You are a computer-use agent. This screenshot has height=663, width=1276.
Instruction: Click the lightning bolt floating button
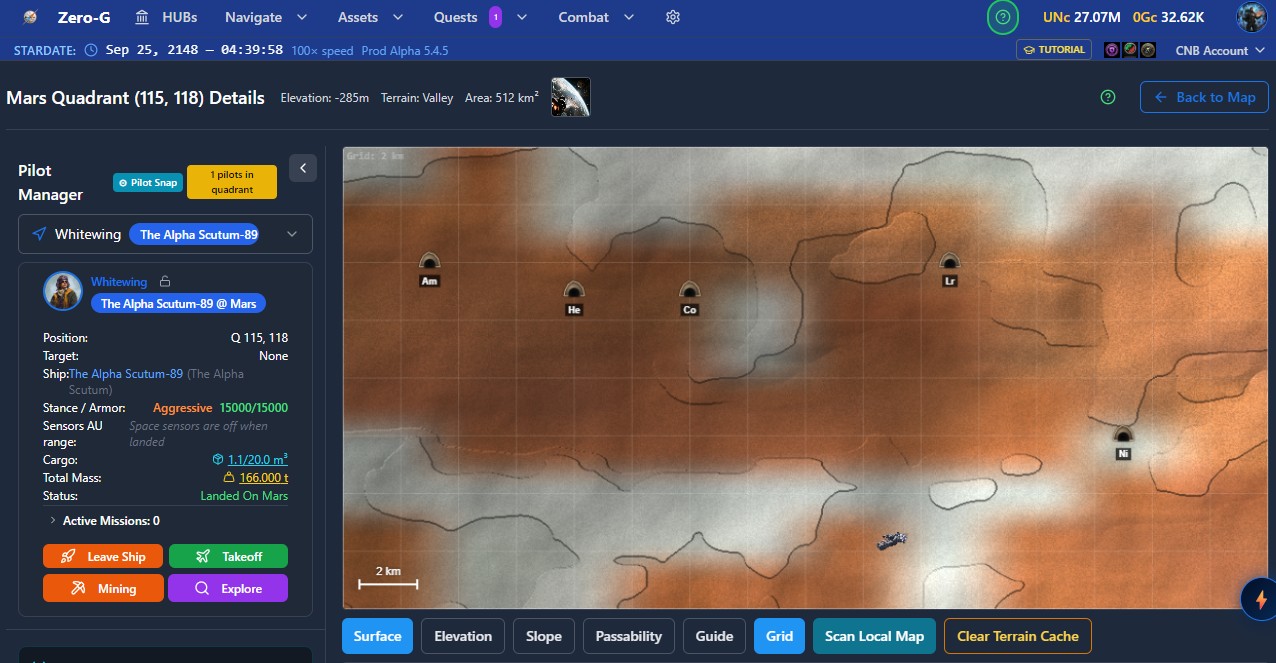tap(1259, 600)
